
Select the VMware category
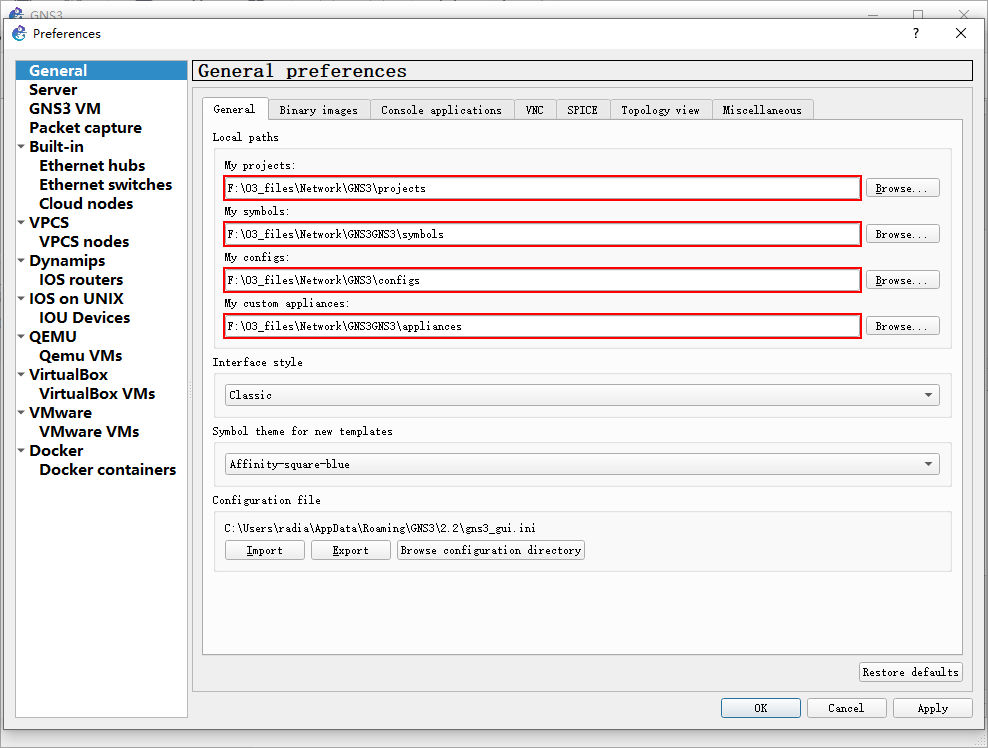coord(60,412)
